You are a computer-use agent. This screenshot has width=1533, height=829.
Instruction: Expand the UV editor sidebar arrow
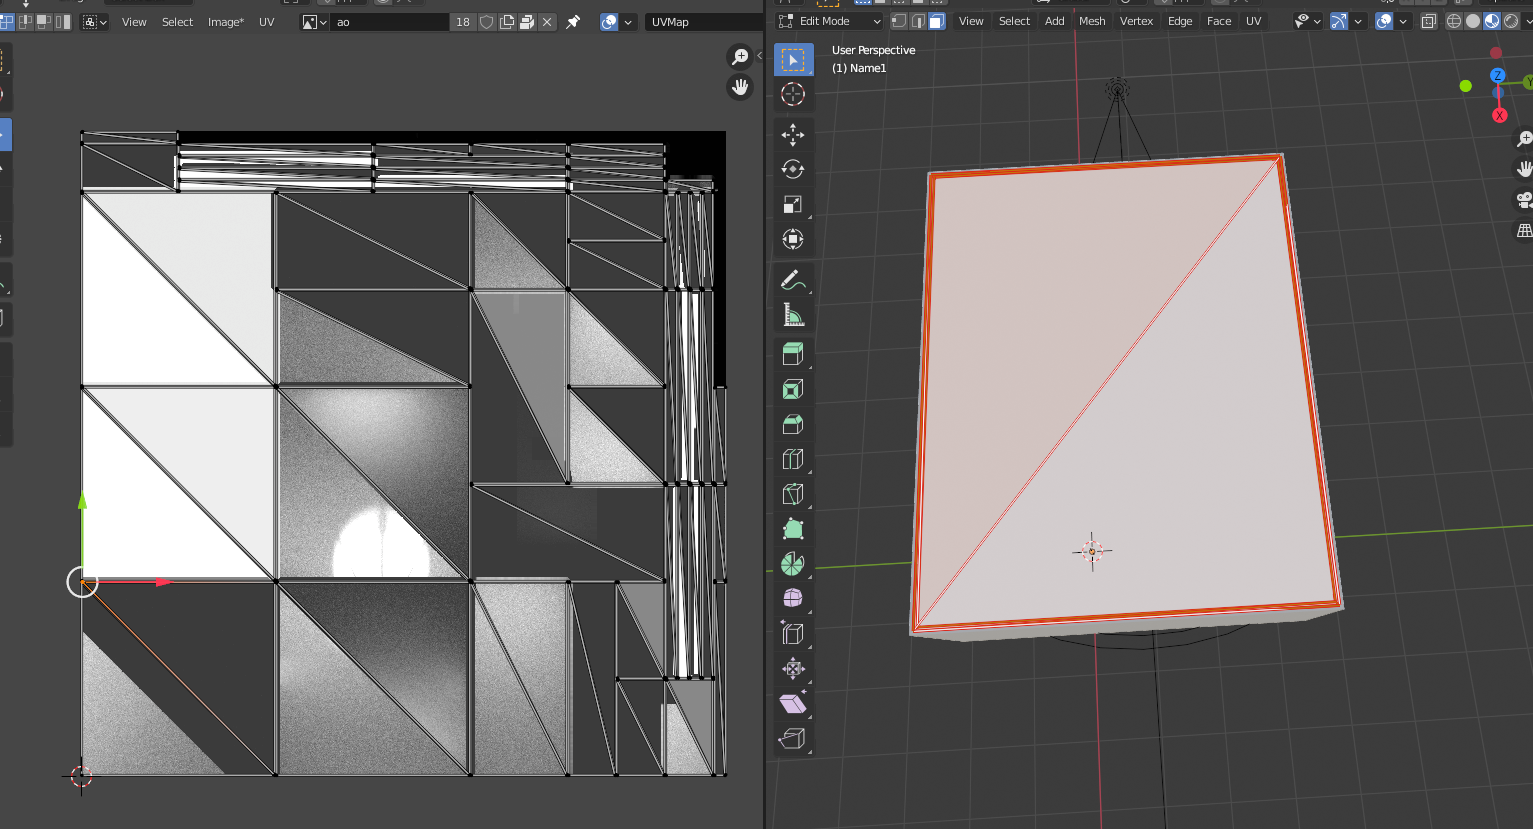759,56
